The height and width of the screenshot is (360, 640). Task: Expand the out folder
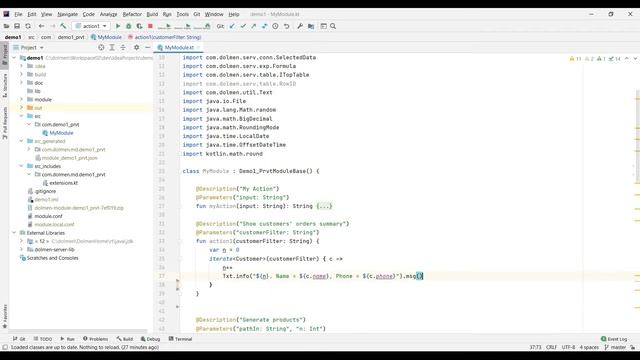pos(22,108)
